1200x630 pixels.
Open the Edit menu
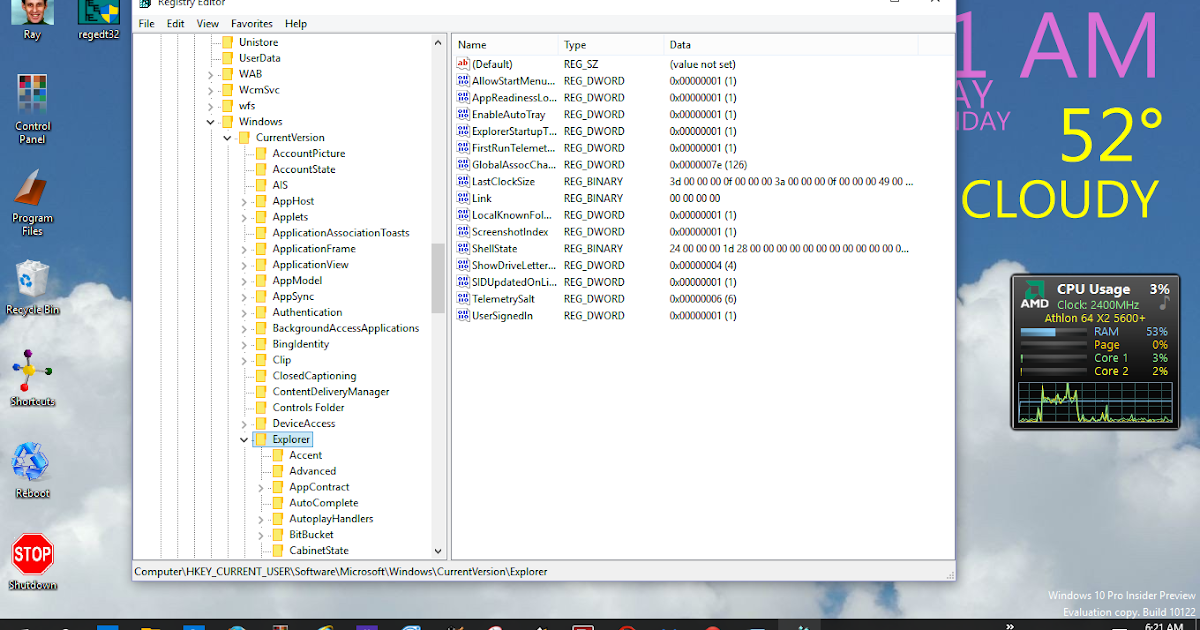click(176, 23)
